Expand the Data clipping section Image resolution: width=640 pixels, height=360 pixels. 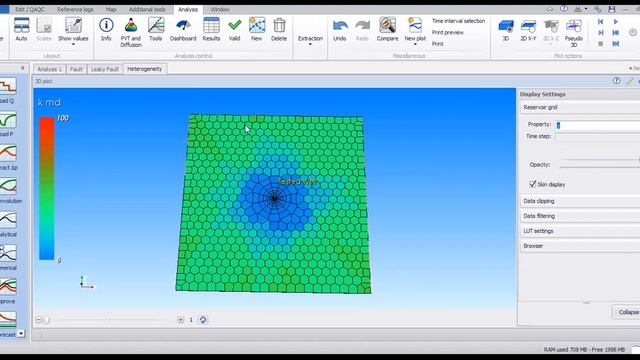(x=580, y=201)
